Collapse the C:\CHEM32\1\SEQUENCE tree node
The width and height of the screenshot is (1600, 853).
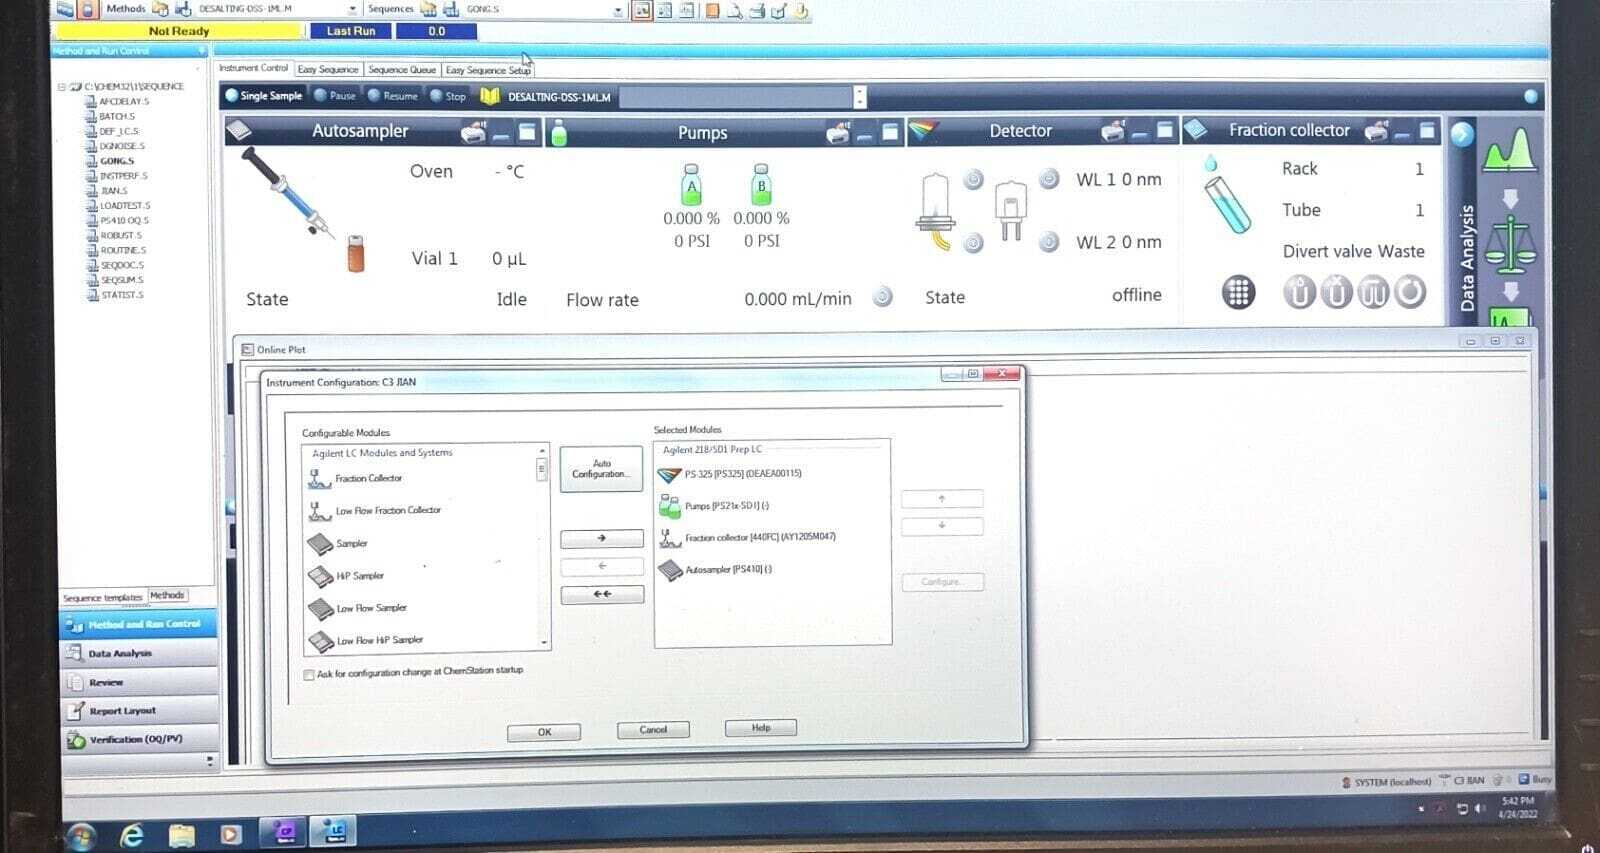tap(62, 87)
